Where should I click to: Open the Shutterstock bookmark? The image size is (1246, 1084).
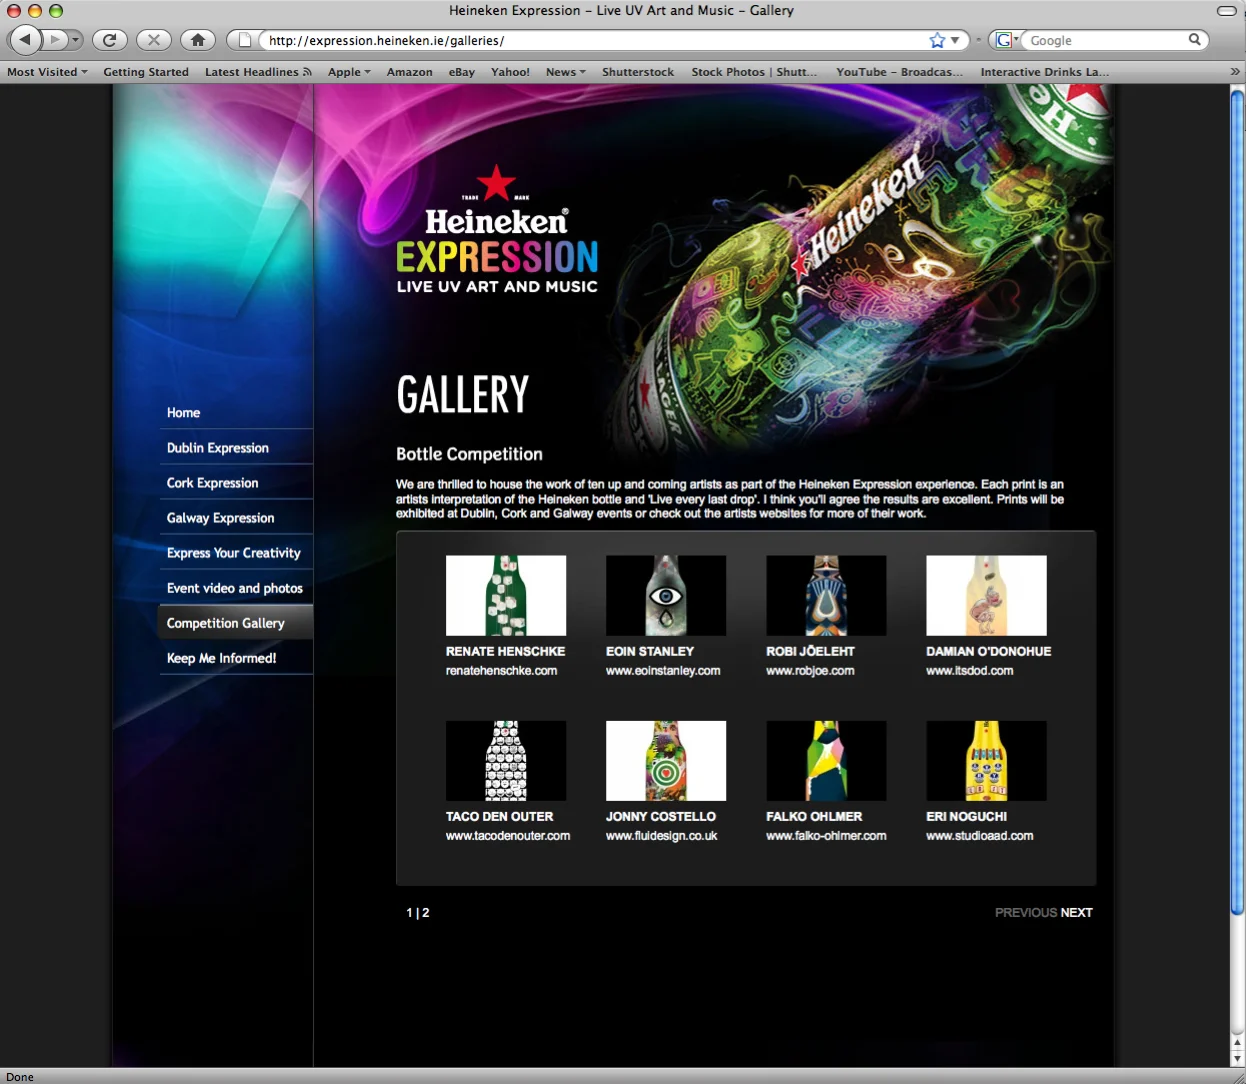coord(638,72)
